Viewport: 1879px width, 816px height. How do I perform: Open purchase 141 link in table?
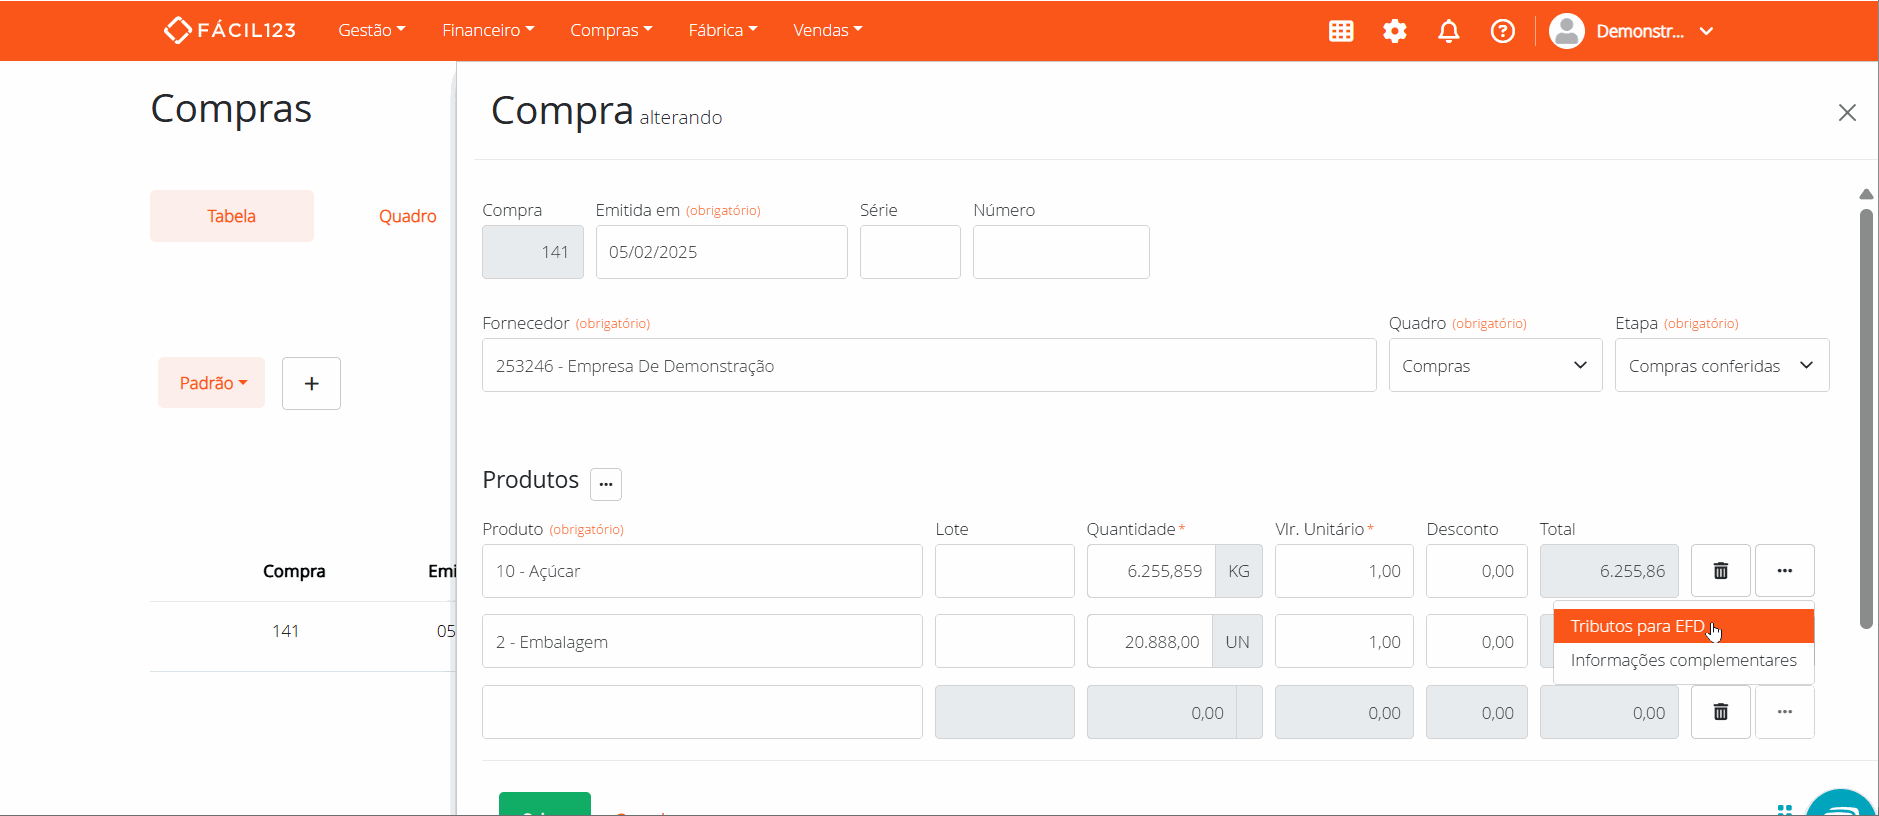click(285, 631)
